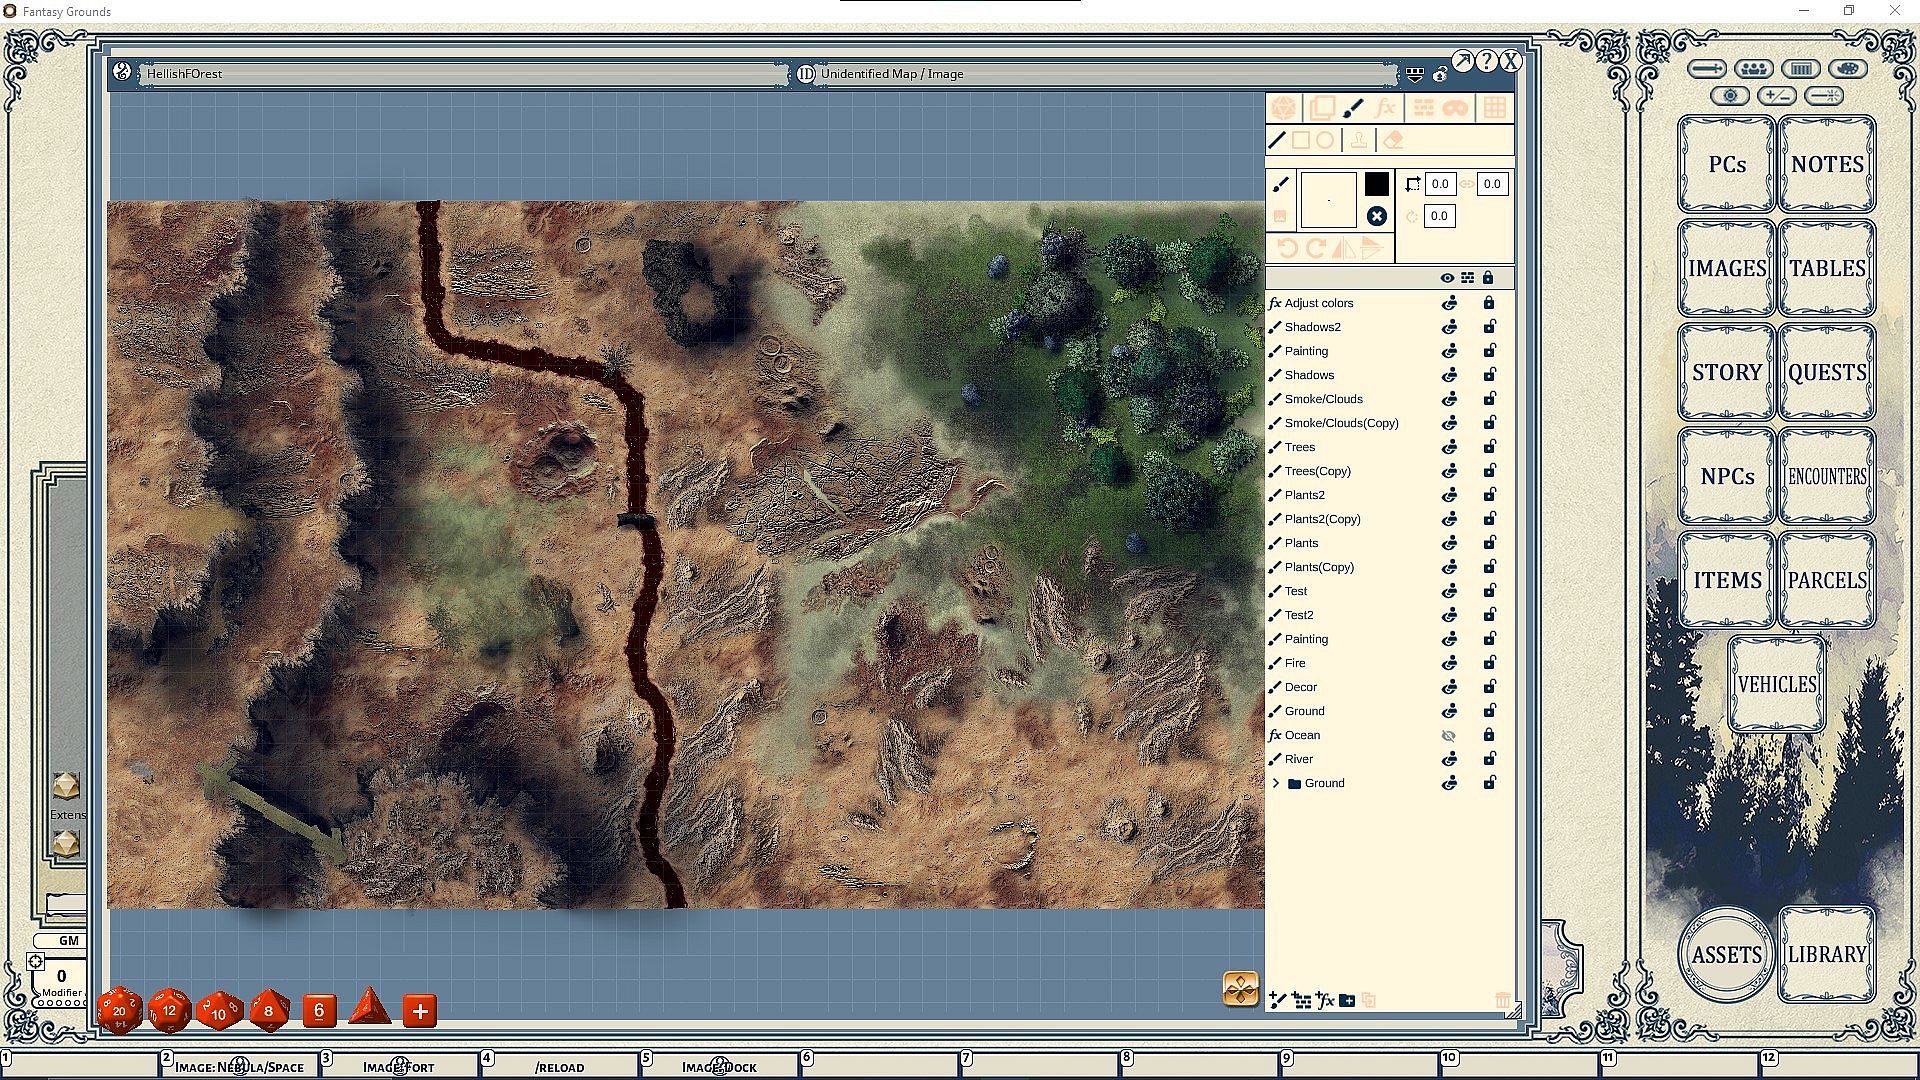The image size is (1920, 1080).
Task: Open the FX effects mode icon
Action: (x=1385, y=108)
